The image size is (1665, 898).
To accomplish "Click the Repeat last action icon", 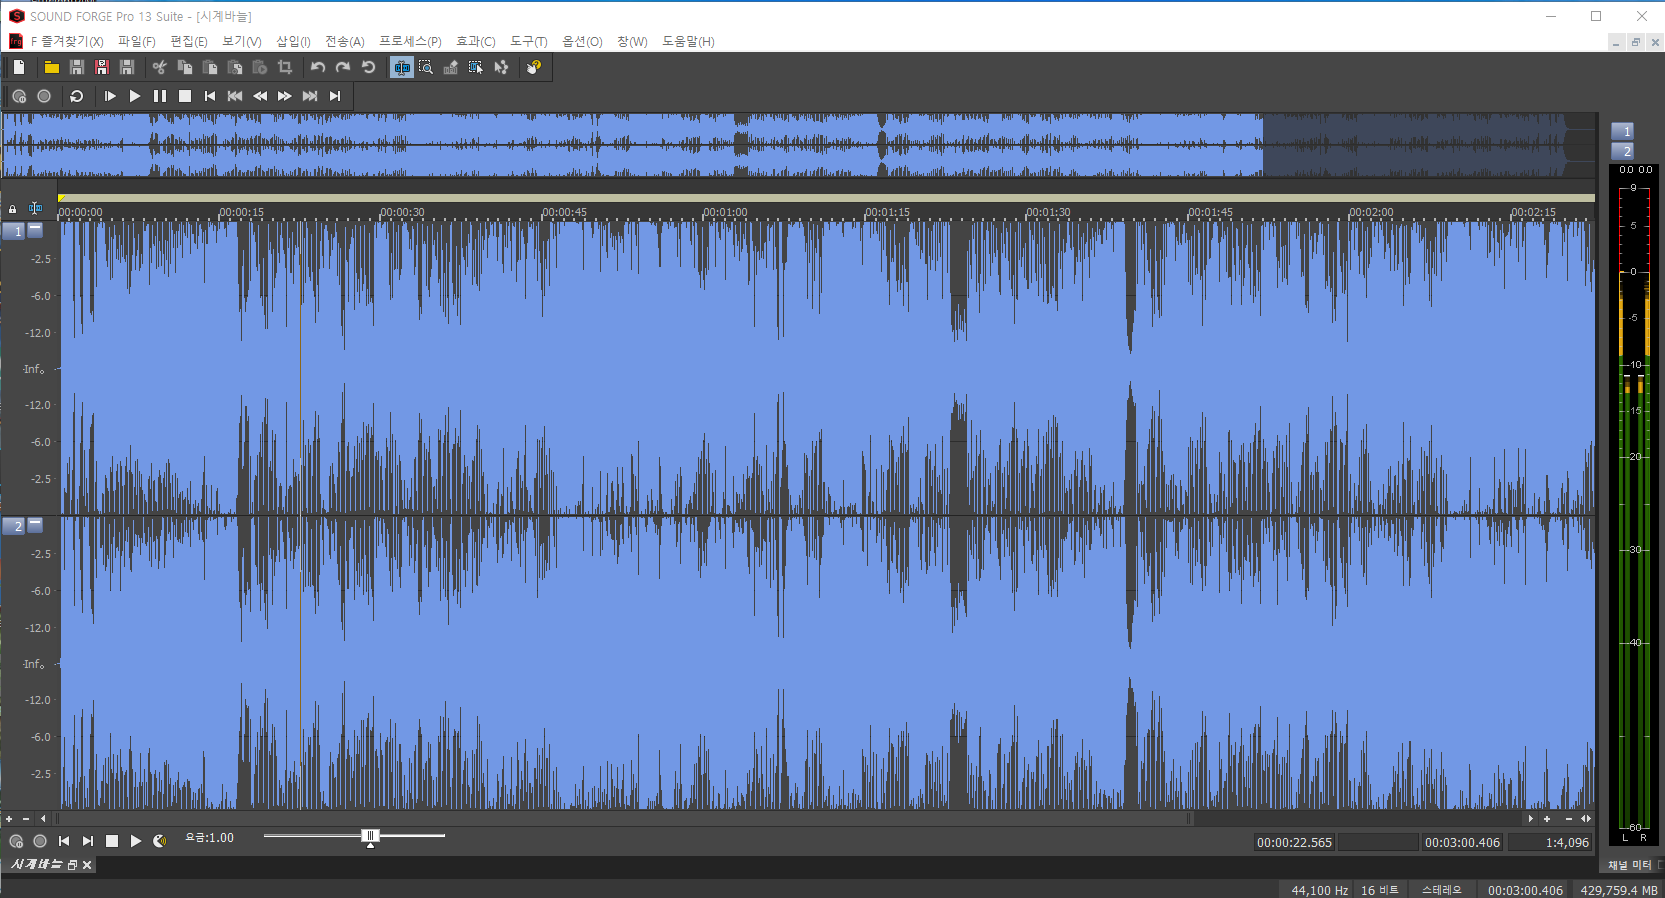I will 368,67.
